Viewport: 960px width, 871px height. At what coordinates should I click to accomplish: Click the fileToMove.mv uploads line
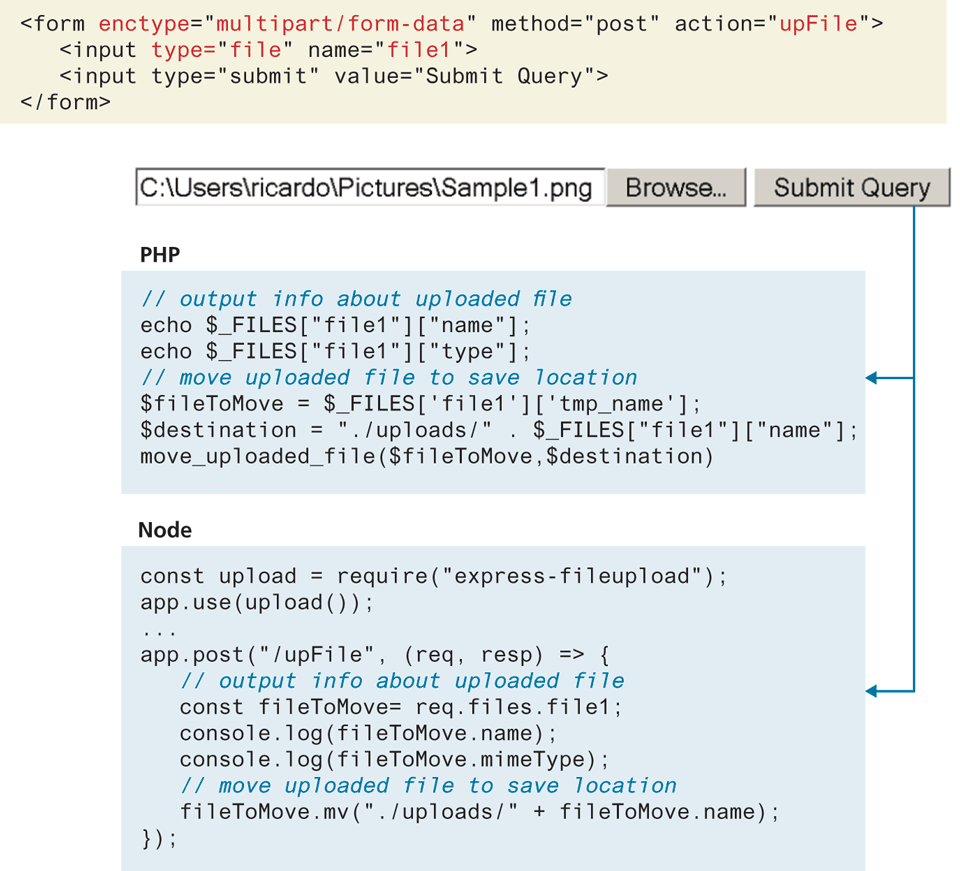479,812
